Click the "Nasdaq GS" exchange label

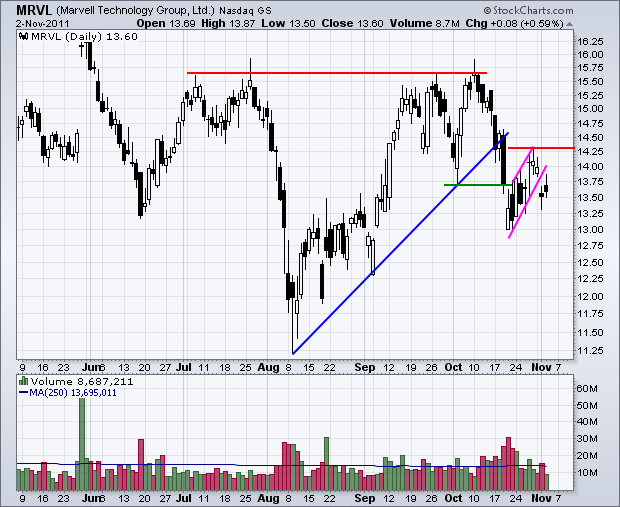[245, 11]
